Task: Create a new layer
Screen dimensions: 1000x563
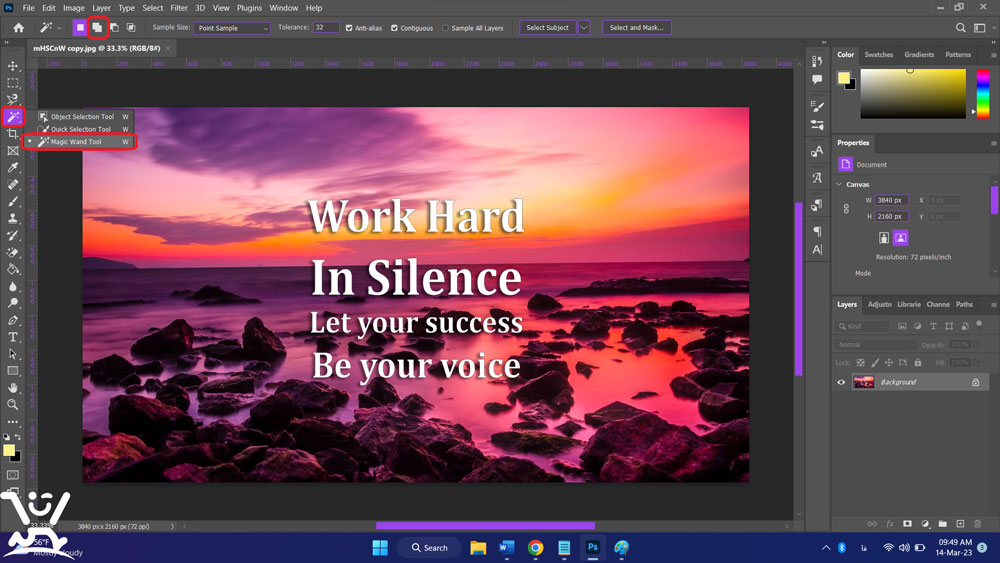Action: click(x=960, y=523)
